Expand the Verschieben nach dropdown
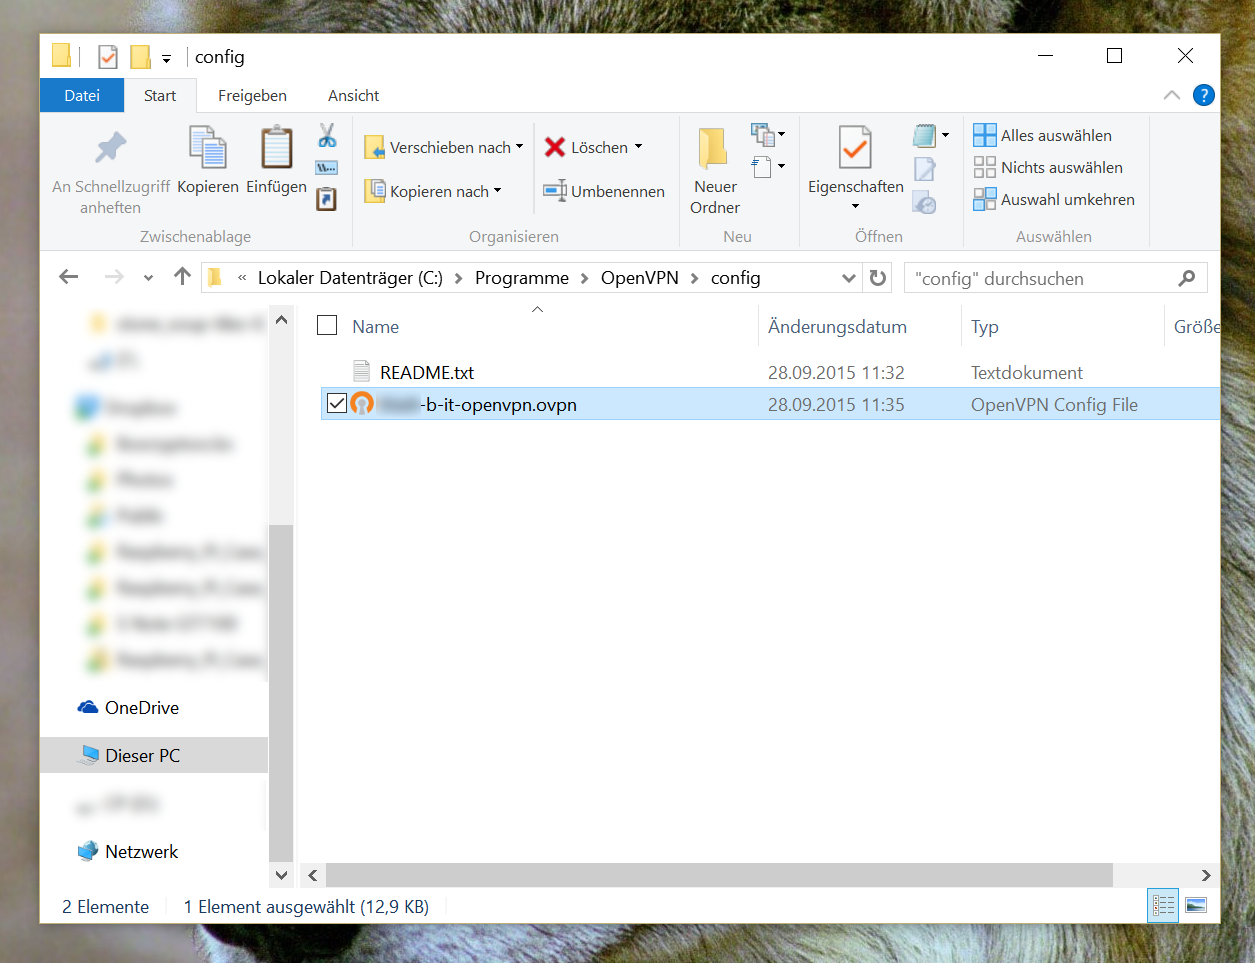 coord(519,147)
